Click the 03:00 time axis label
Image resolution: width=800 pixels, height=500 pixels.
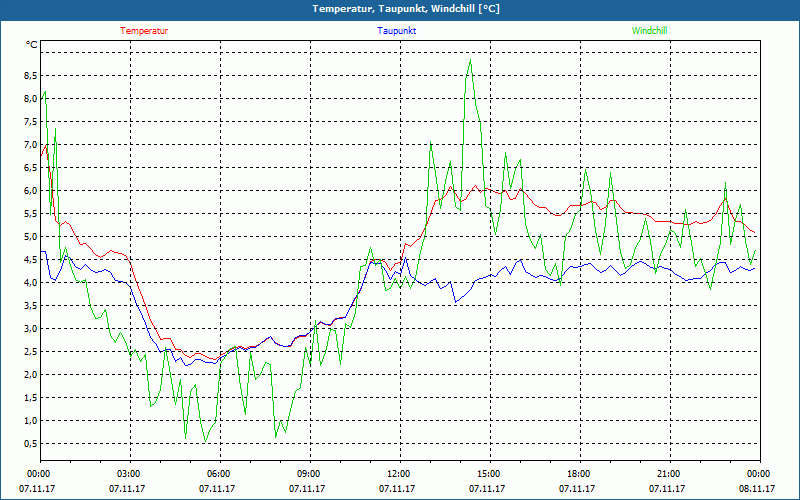click(130, 474)
